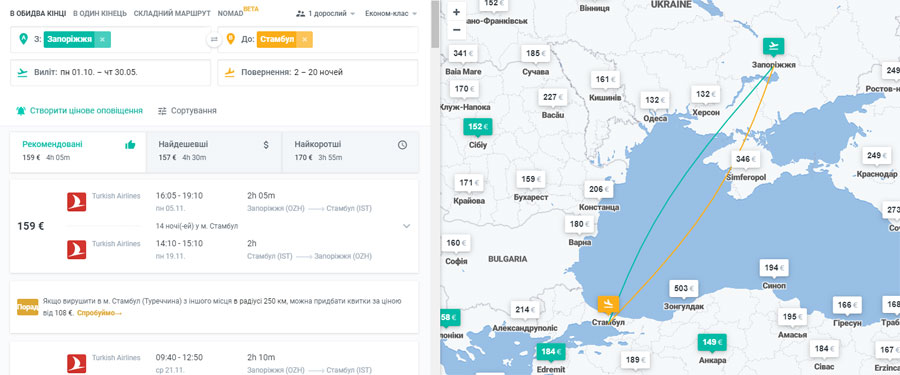Swap origin and destination with arrows icon
Viewport: 900px width, 375px height.
(214, 39)
